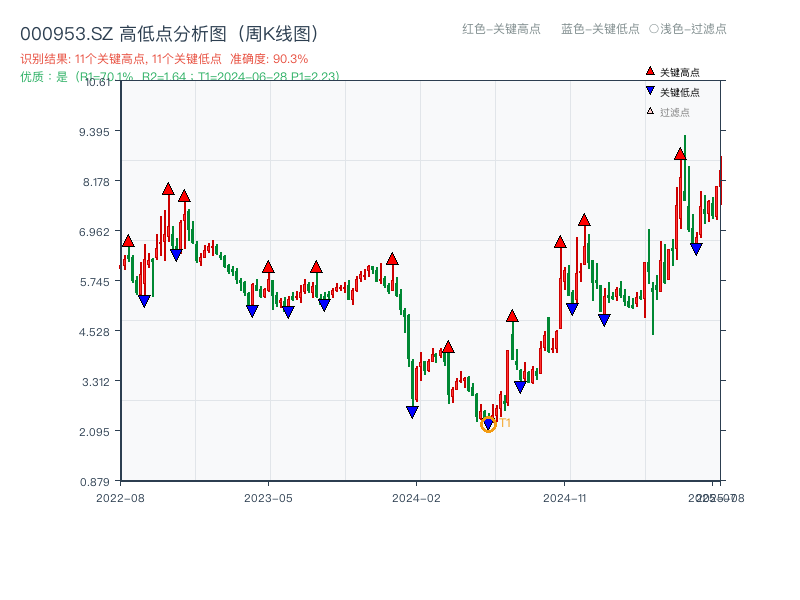Click the orange T1 circle marker
This screenshot has width=800, height=600.
point(488,424)
